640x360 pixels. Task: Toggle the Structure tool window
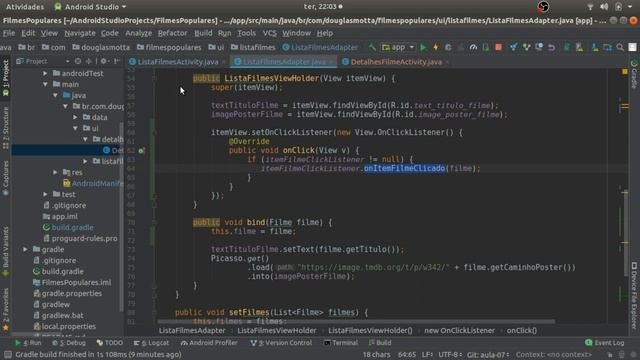[6, 128]
